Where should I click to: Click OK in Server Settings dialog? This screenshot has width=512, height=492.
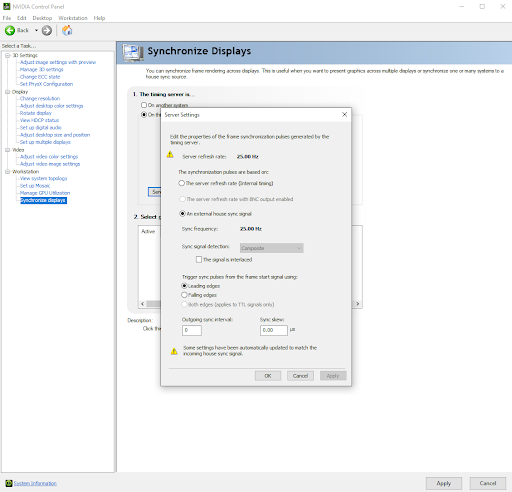click(268, 376)
